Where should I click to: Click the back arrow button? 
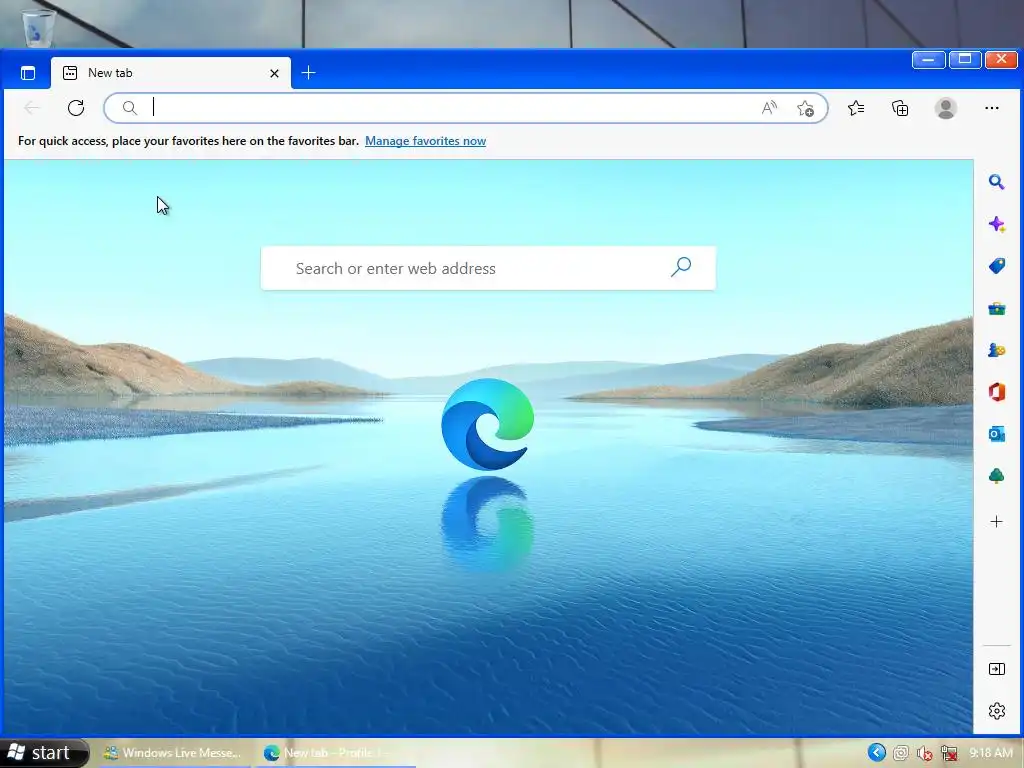31,108
